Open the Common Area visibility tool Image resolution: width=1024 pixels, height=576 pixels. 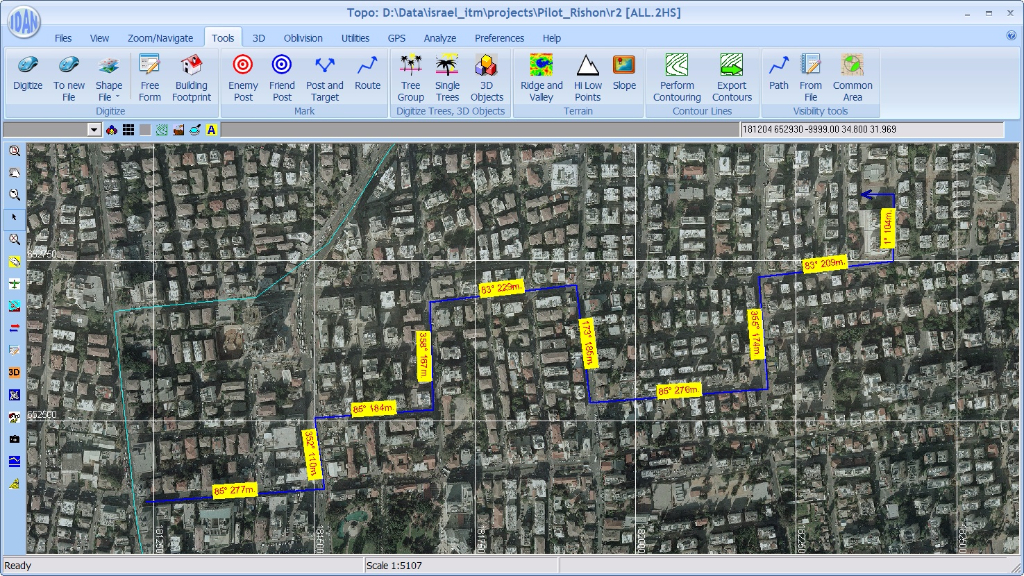coord(852,77)
